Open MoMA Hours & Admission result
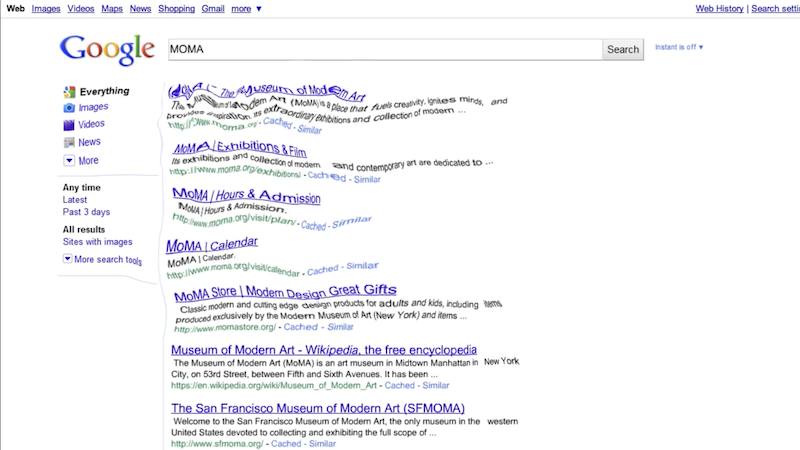 [246, 195]
